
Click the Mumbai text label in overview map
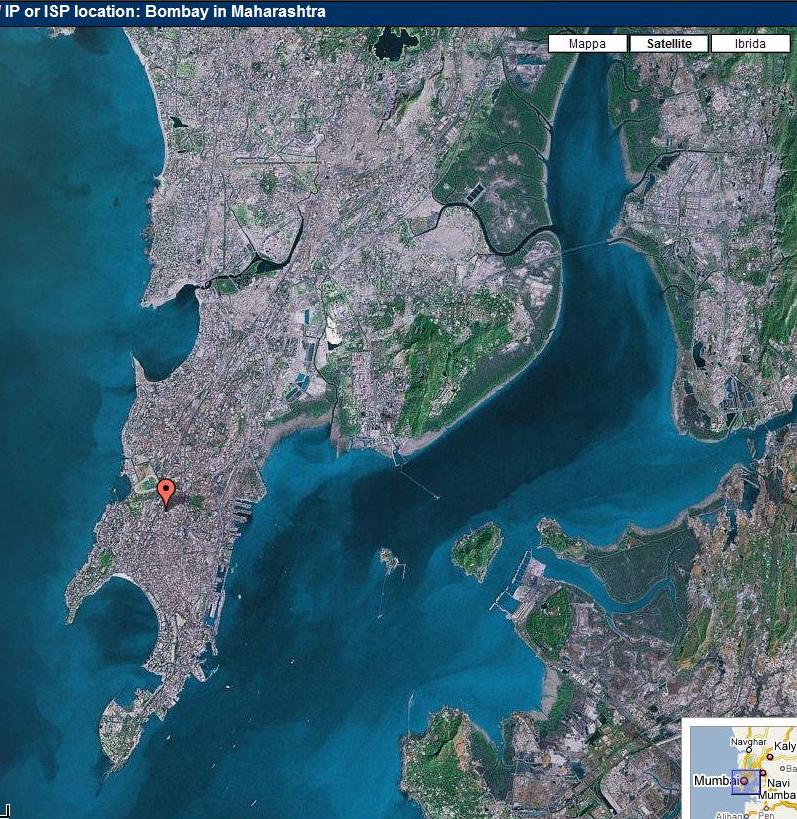(x=715, y=780)
